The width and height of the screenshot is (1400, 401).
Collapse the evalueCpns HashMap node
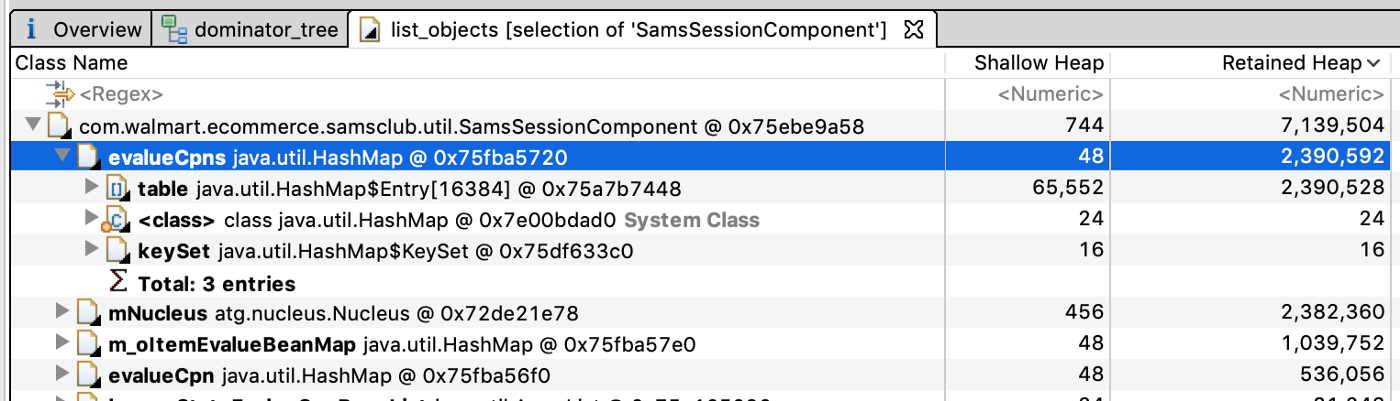tap(62, 157)
